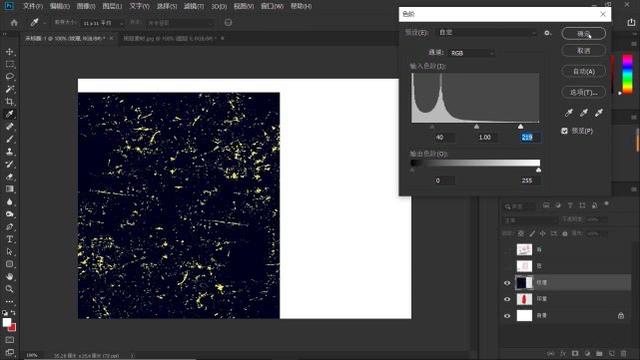Click the Levels preset gear icon
Viewport: 640px width, 360px height.
tap(547, 33)
